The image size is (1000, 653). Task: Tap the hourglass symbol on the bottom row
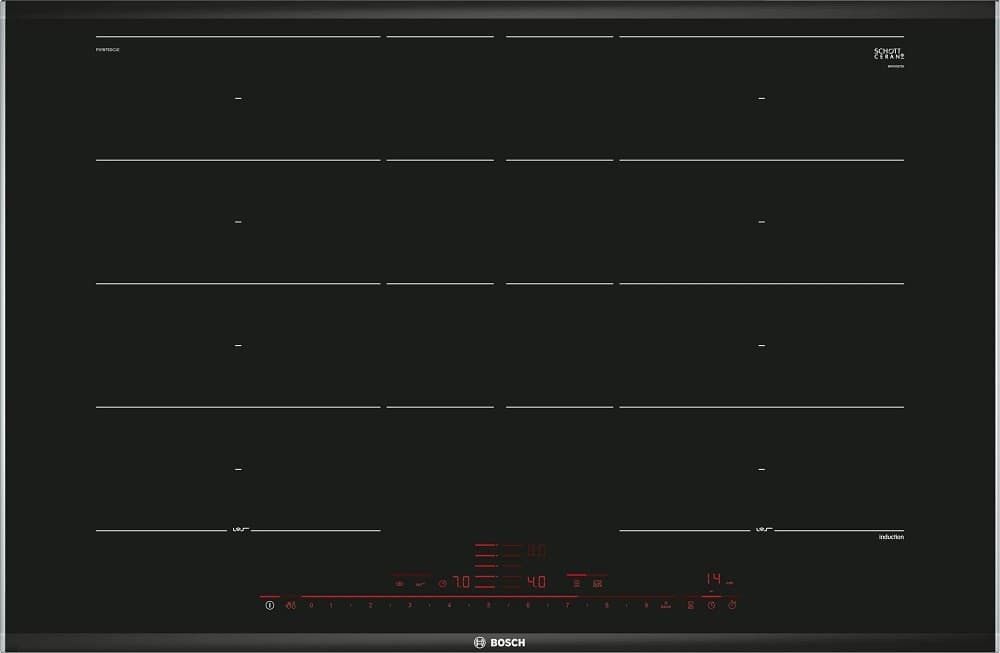tap(691, 605)
